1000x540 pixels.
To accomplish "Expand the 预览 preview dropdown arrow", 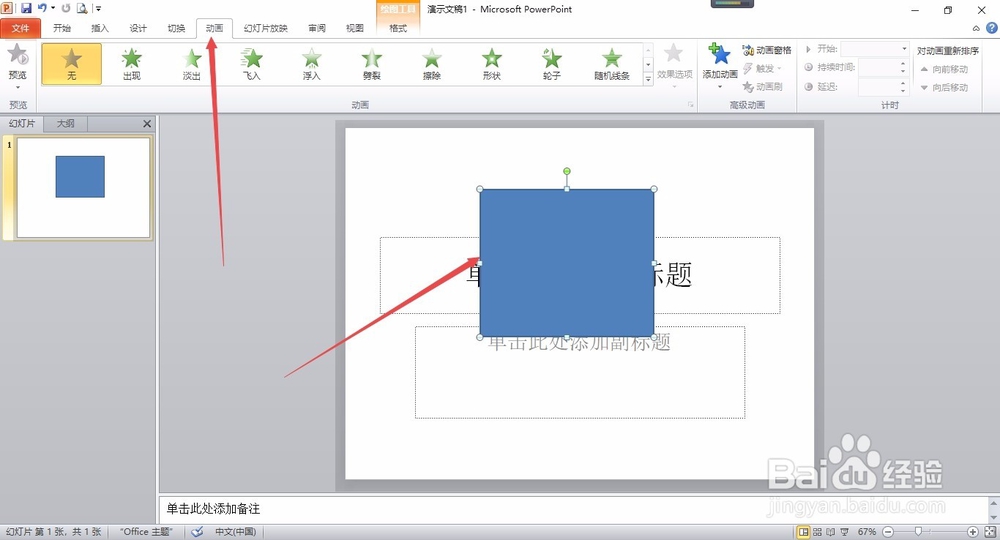I will [18, 87].
